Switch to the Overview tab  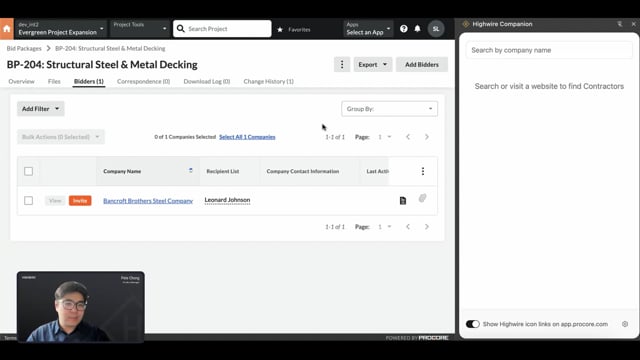pyautogui.click(x=22, y=81)
